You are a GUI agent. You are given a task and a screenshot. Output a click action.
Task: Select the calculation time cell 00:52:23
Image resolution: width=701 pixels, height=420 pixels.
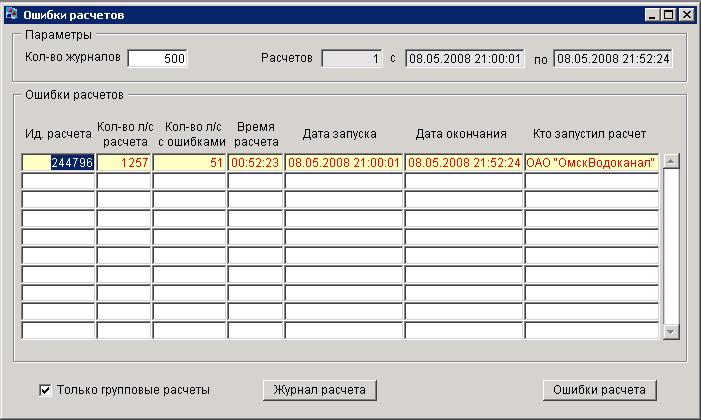(255, 162)
